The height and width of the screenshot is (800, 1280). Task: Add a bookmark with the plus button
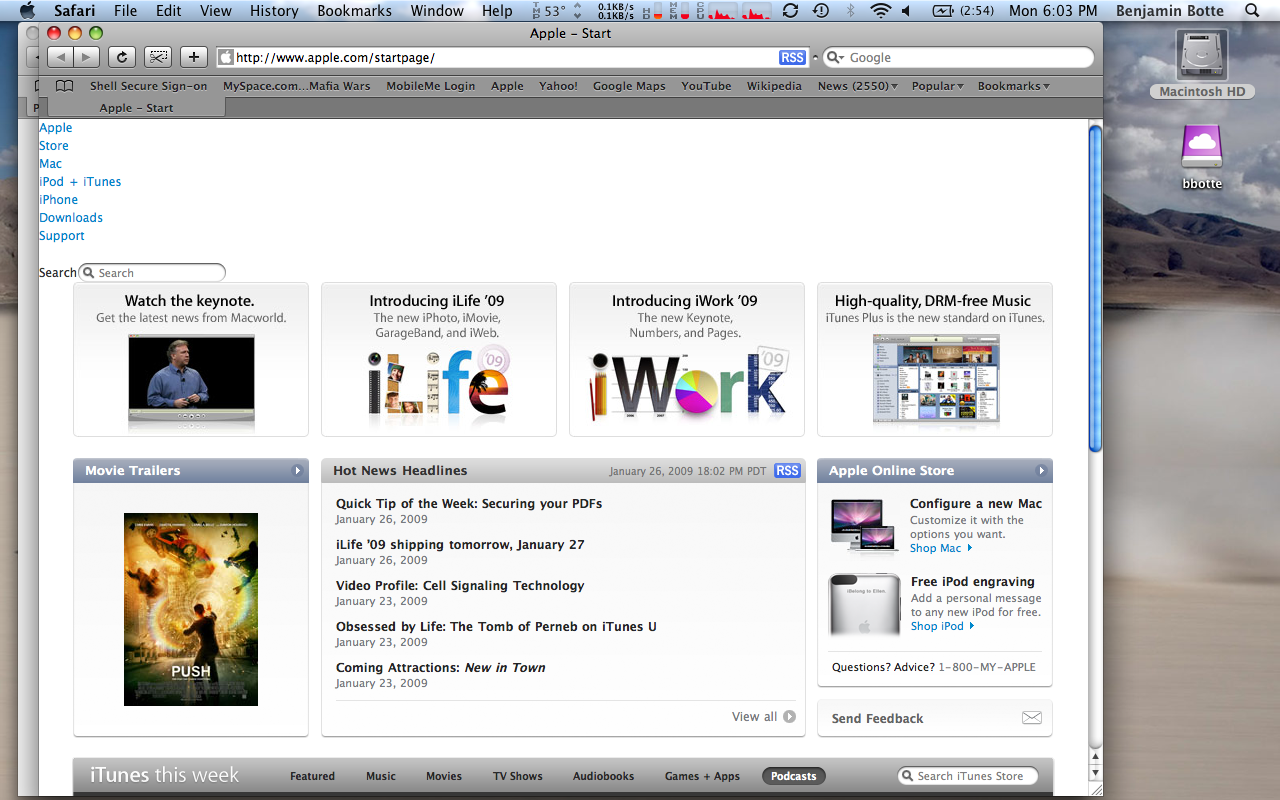(193, 58)
